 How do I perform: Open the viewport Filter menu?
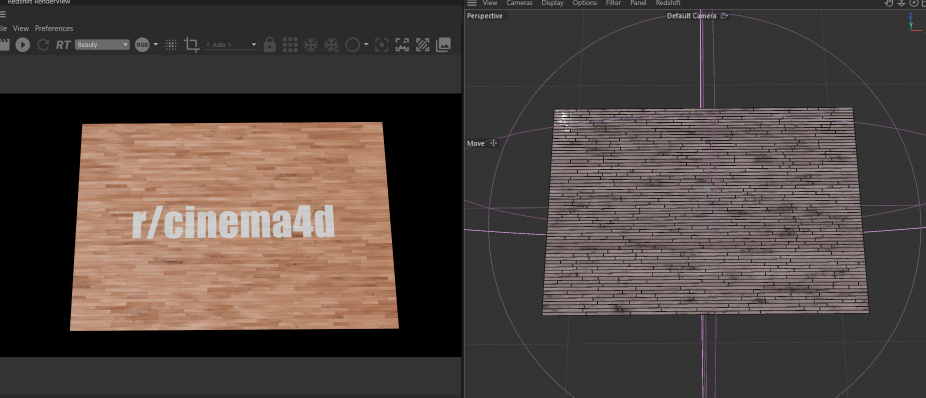coord(613,3)
